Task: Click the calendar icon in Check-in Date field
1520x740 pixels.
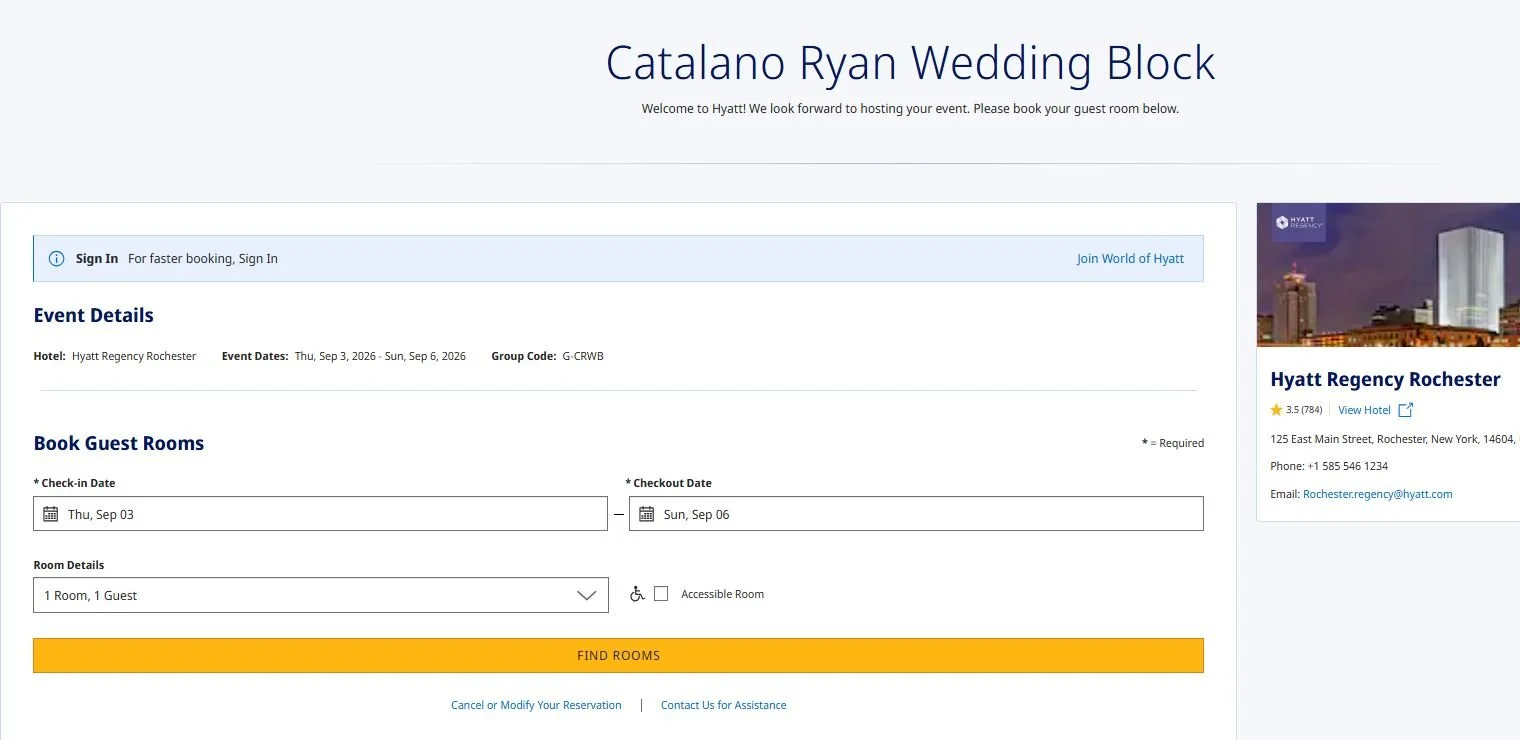Action: coord(51,514)
